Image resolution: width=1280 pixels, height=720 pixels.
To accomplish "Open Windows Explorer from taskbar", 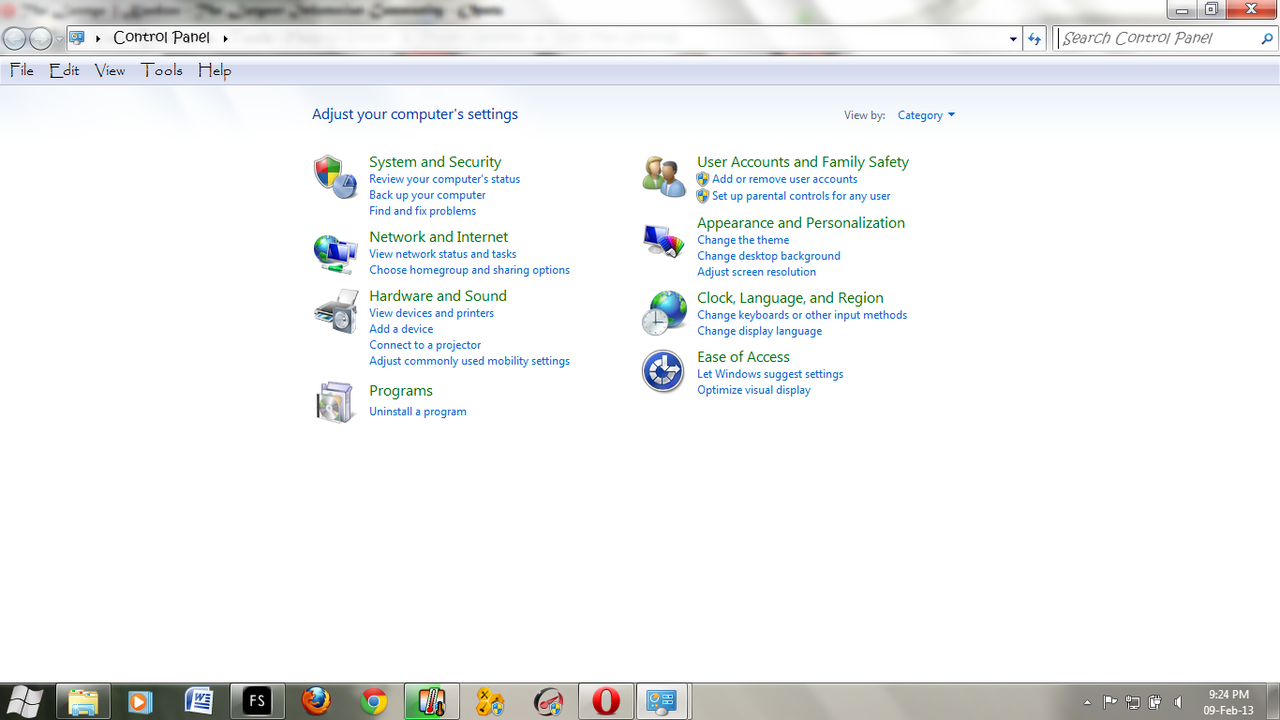I will pyautogui.click(x=83, y=702).
